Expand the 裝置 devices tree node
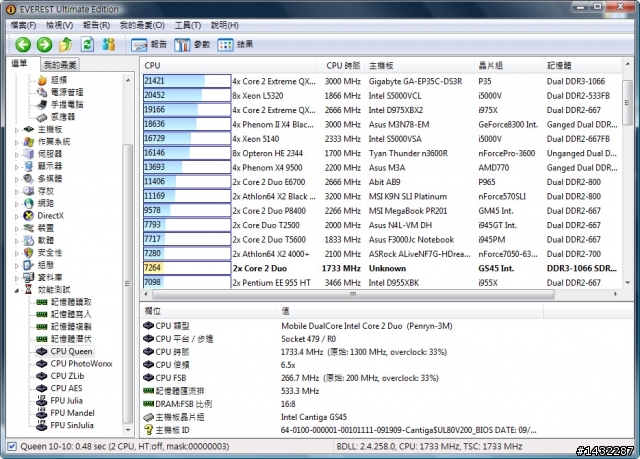 (17, 229)
